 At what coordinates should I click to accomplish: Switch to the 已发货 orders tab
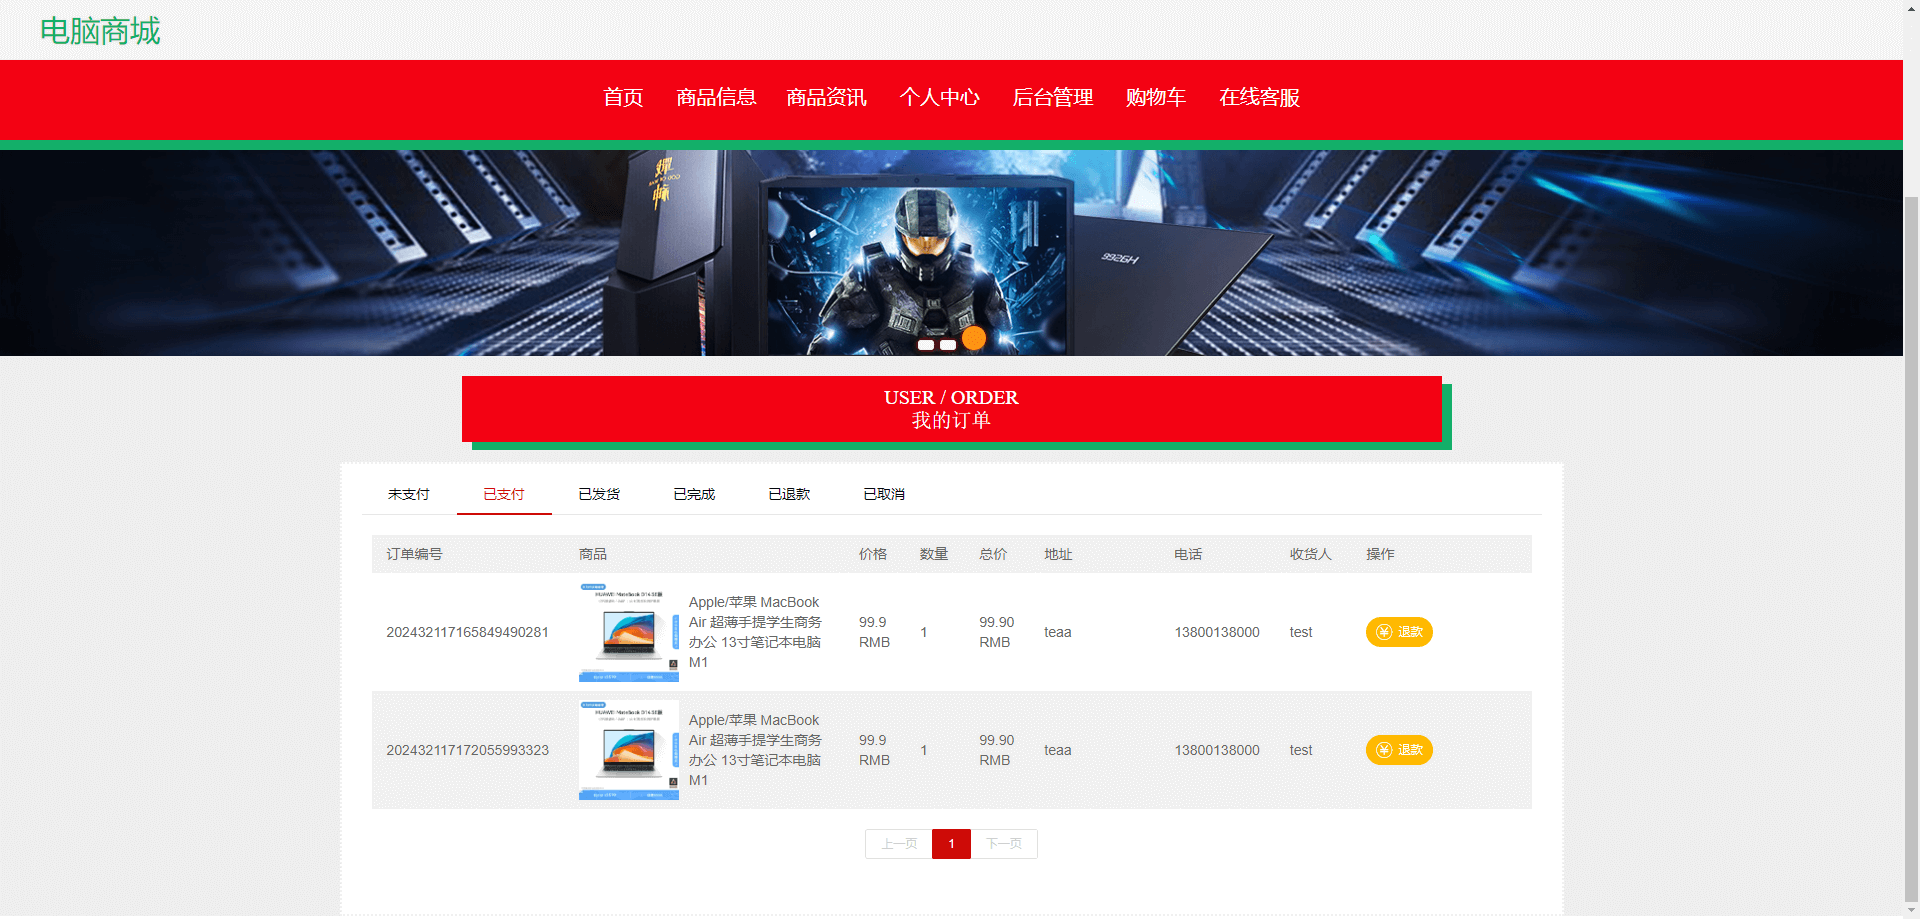(x=599, y=494)
